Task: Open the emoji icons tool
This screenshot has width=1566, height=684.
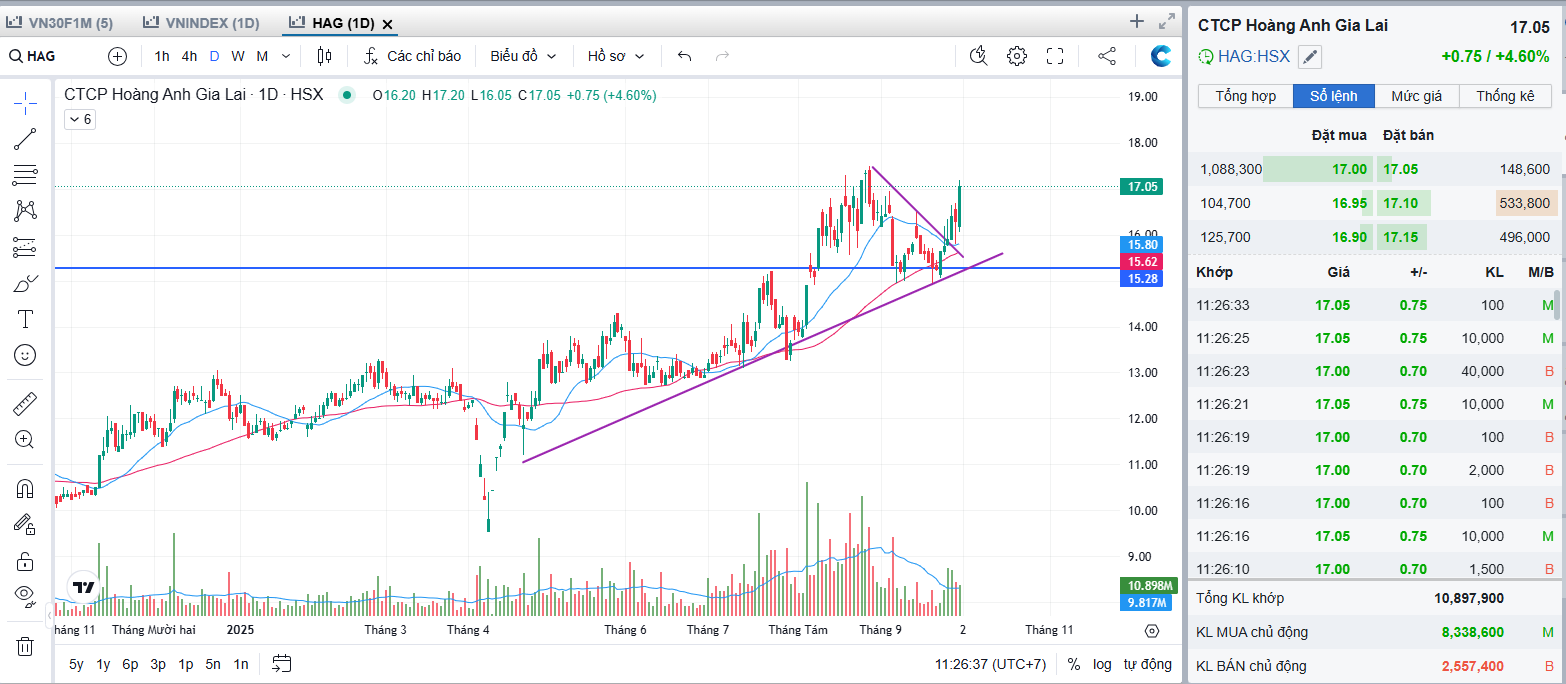Action: click(x=25, y=355)
